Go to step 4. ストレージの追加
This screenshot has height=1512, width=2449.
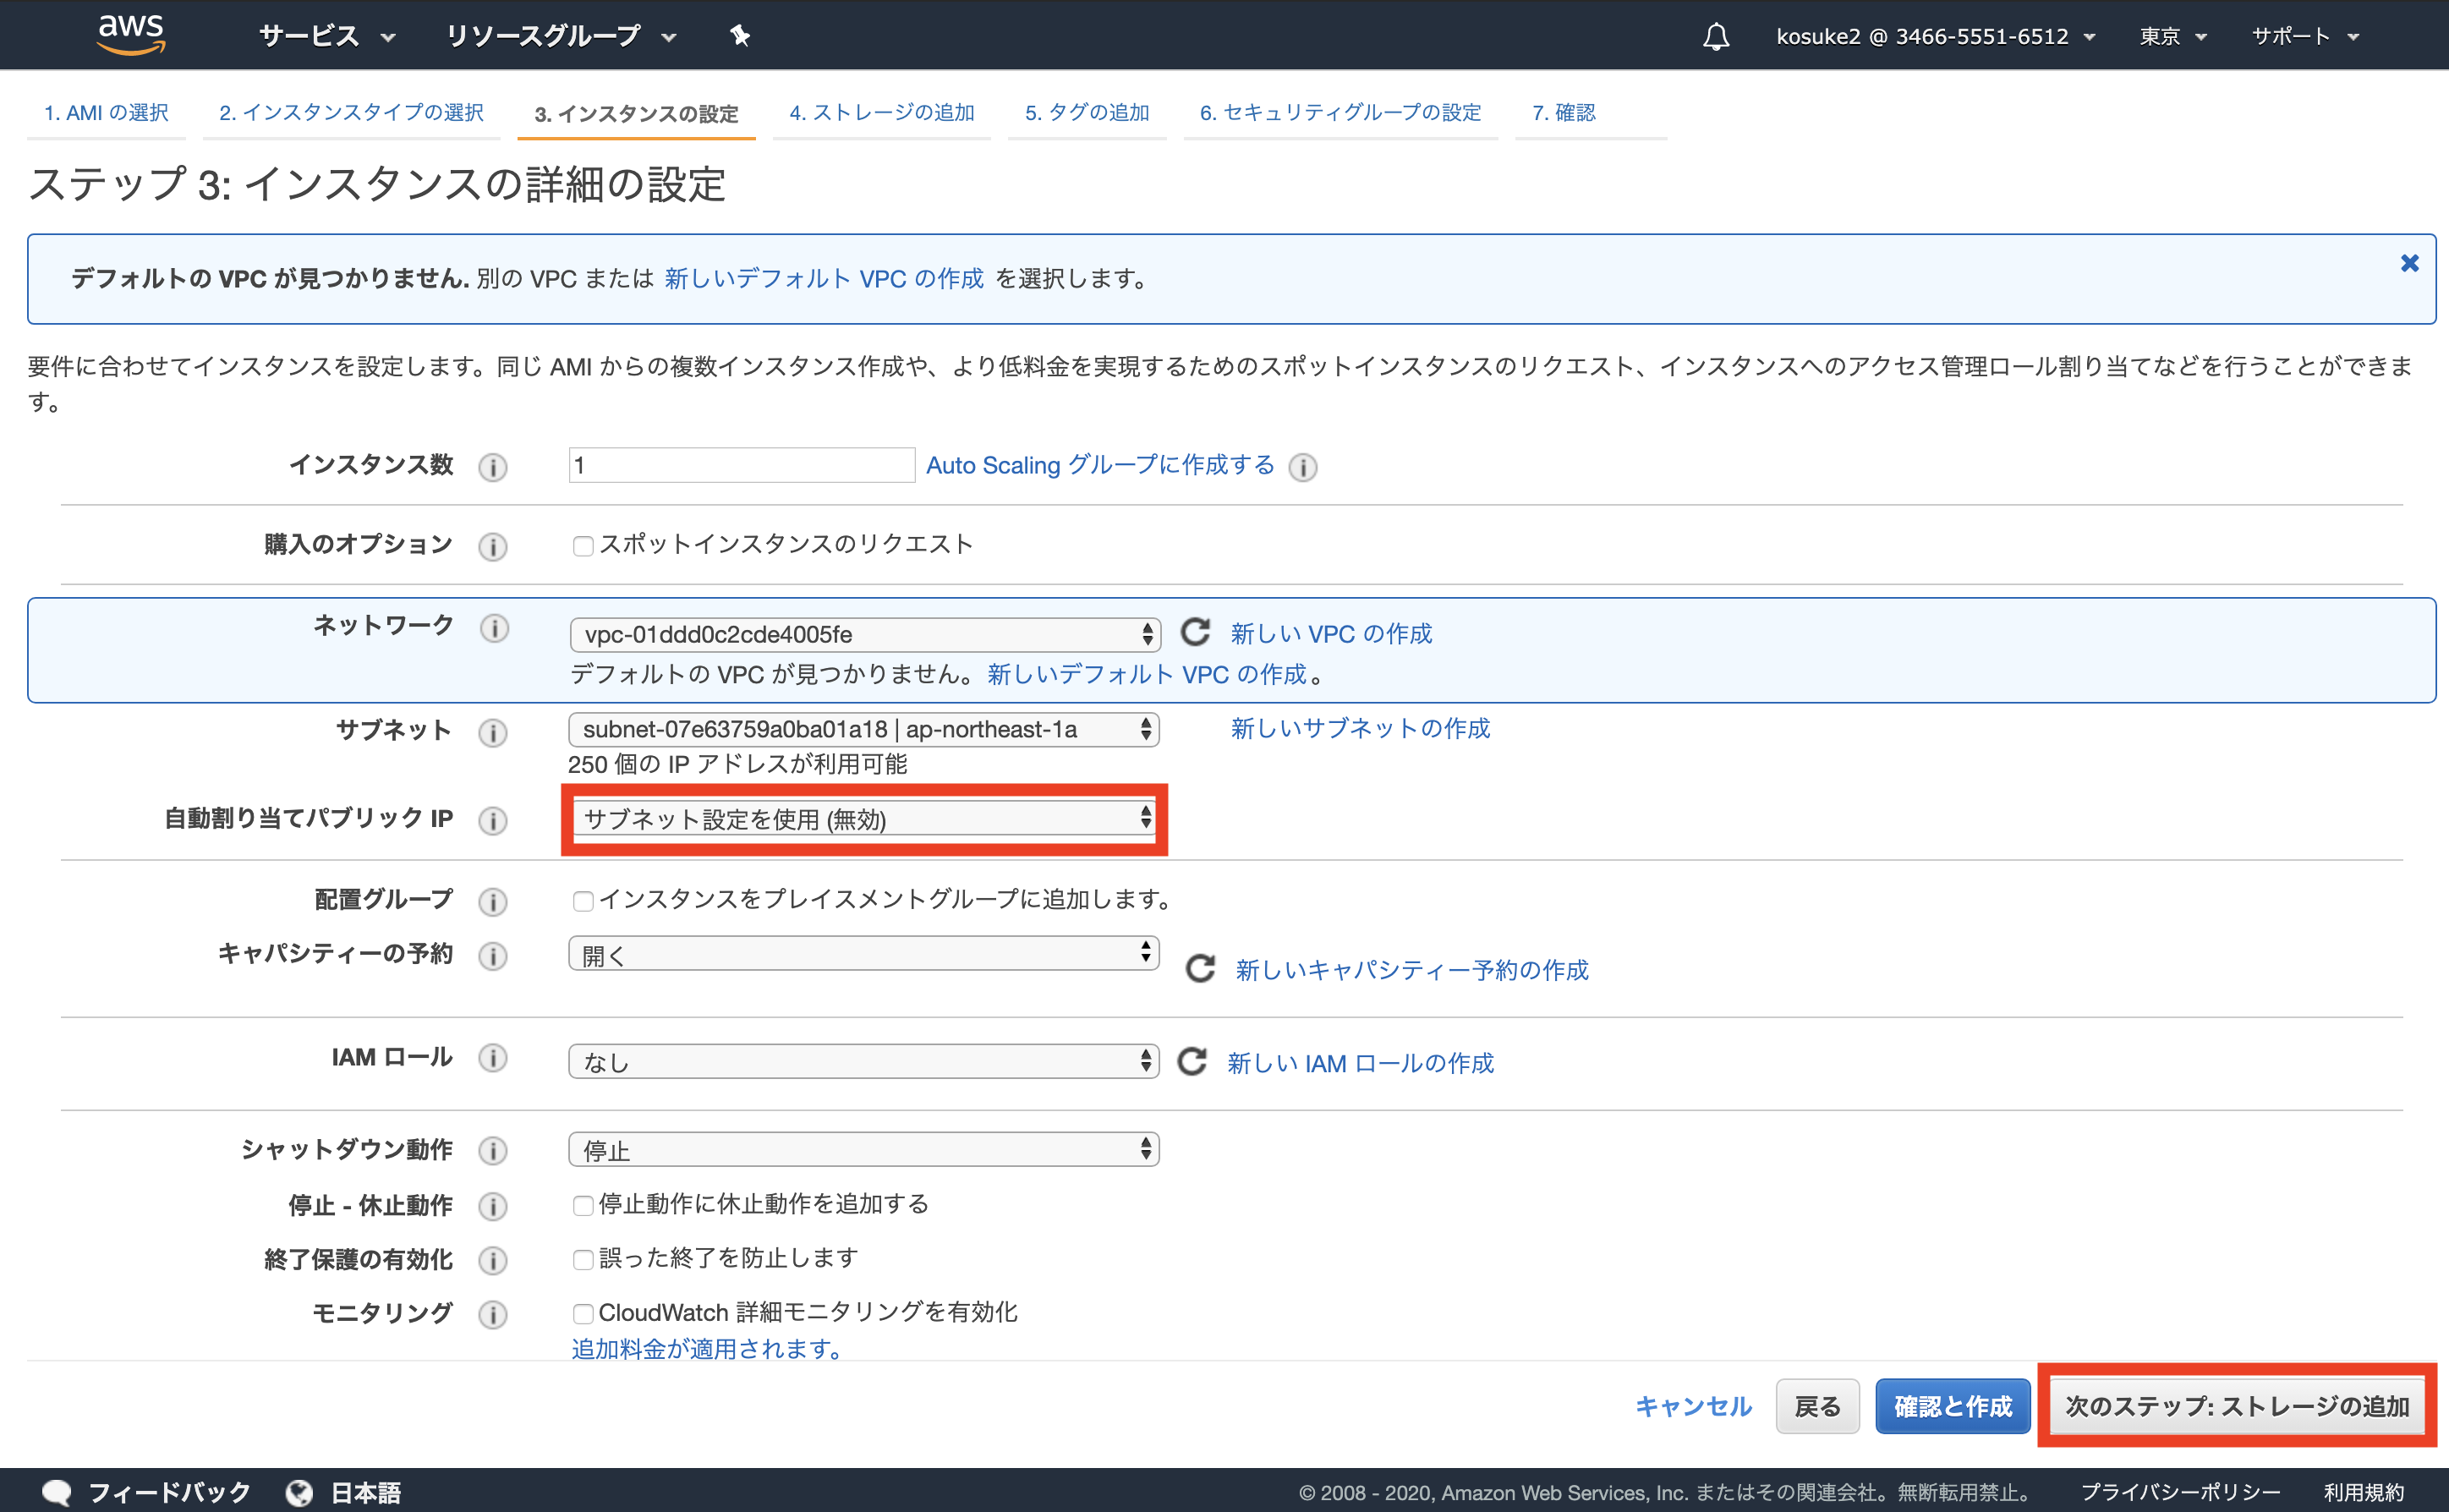[x=881, y=113]
